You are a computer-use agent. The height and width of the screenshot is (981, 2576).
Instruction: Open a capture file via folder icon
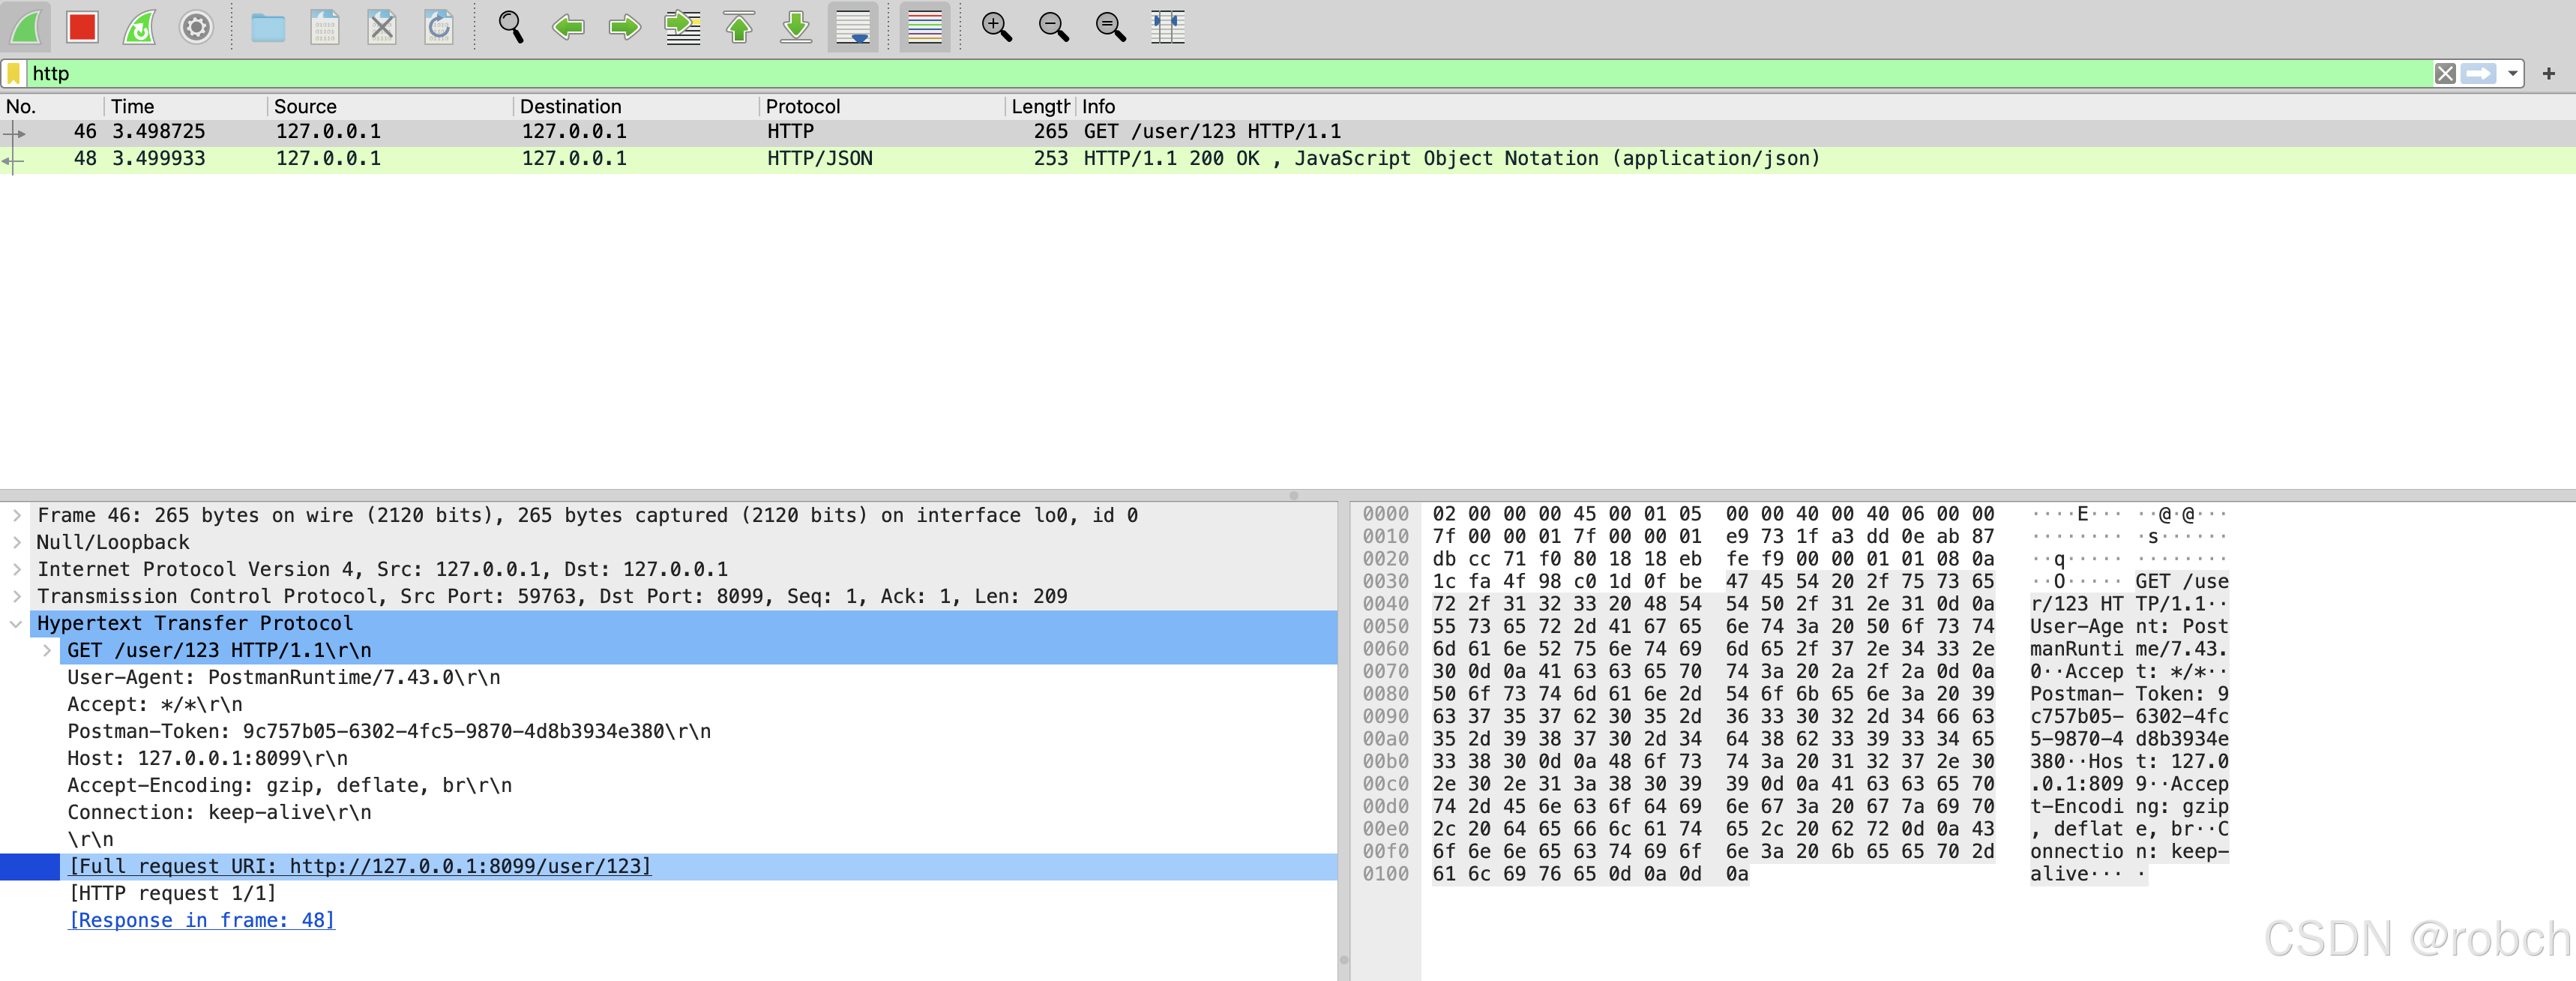[268, 27]
